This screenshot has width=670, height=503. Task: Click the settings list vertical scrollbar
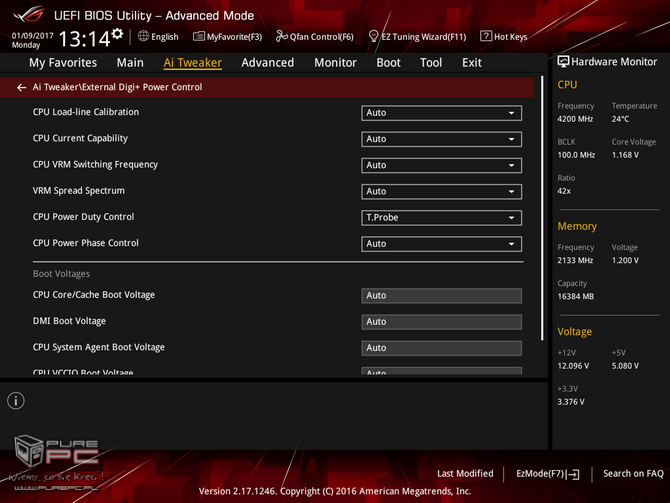click(x=542, y=208)
